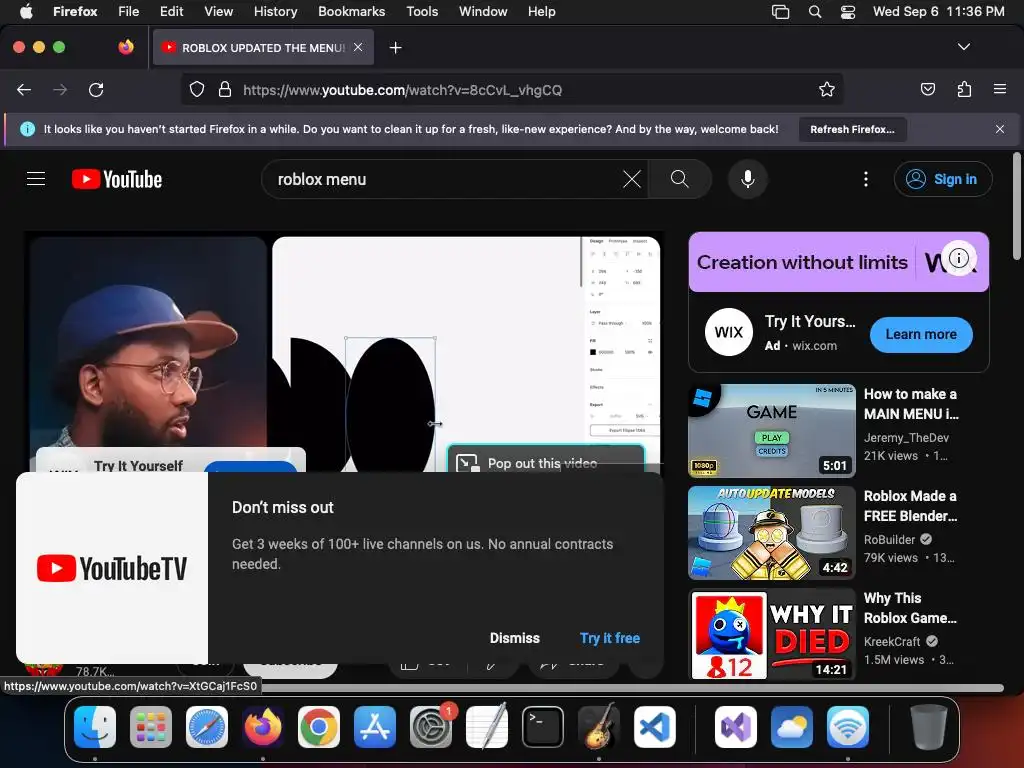This screenshot has height=768, width=1024.
Task: Go back with the browser arrow
Action: [x=24, y=89]
